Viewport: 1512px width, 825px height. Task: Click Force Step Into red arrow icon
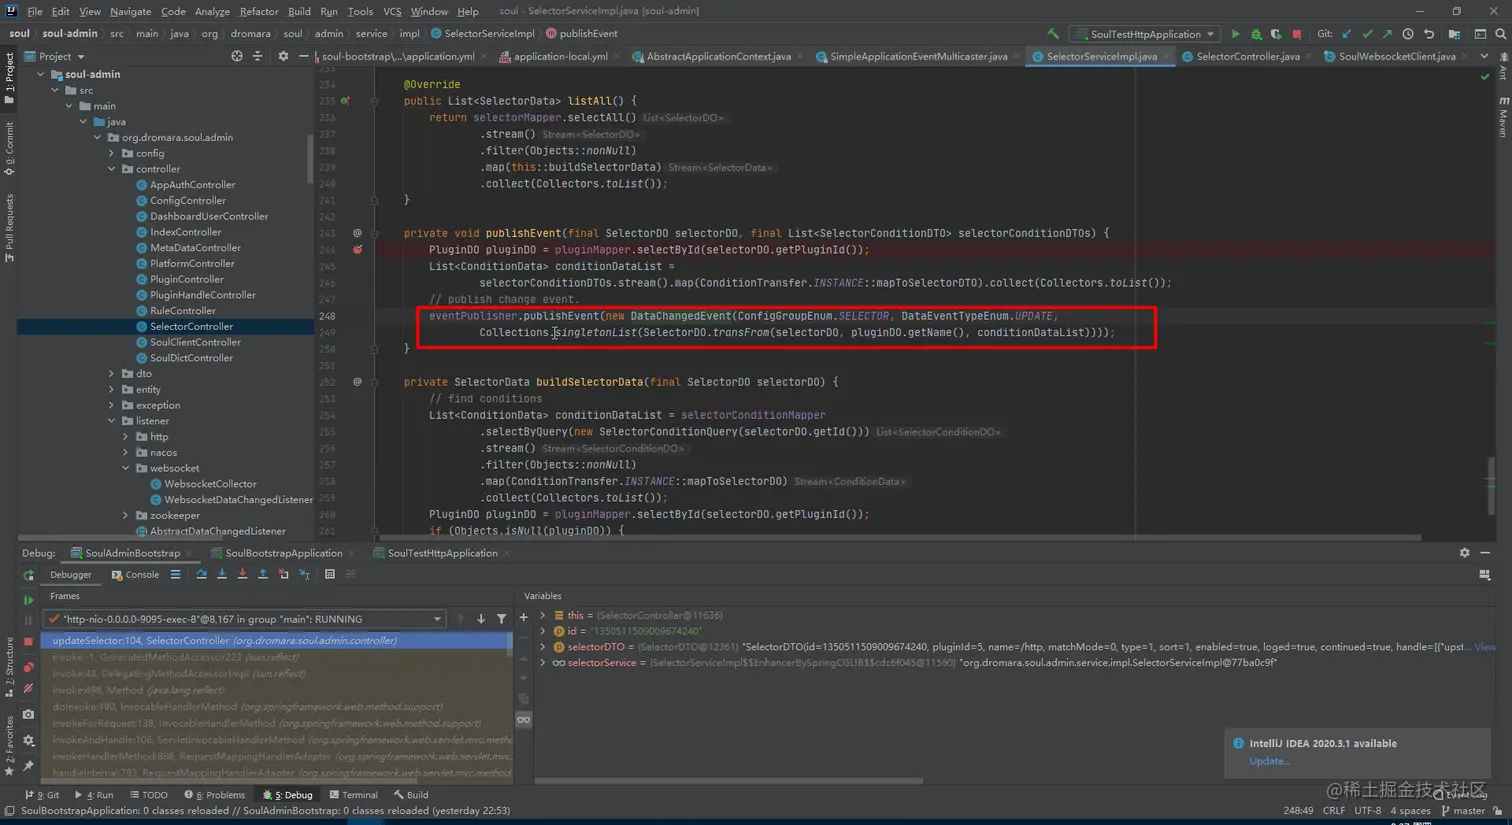(242, 574)
